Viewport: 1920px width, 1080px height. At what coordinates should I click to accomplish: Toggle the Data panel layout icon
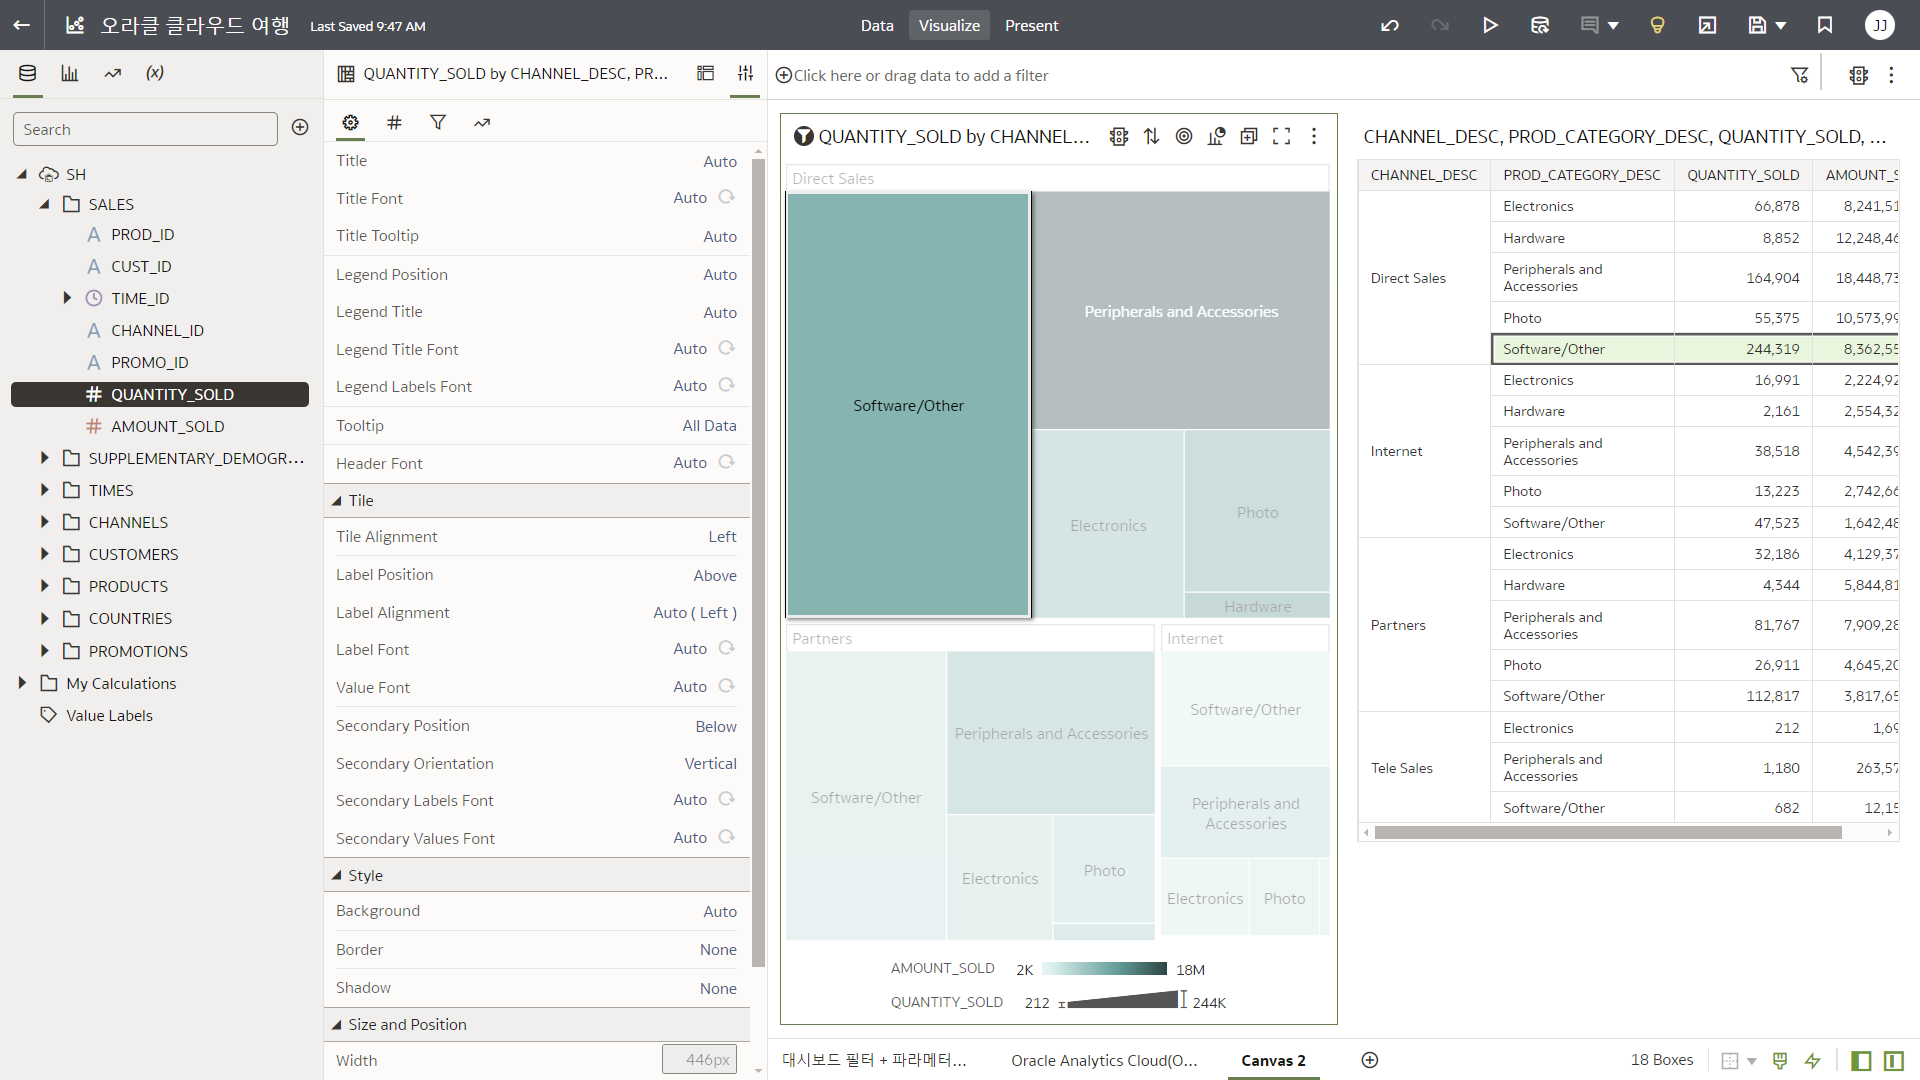click(1861, 1060)
